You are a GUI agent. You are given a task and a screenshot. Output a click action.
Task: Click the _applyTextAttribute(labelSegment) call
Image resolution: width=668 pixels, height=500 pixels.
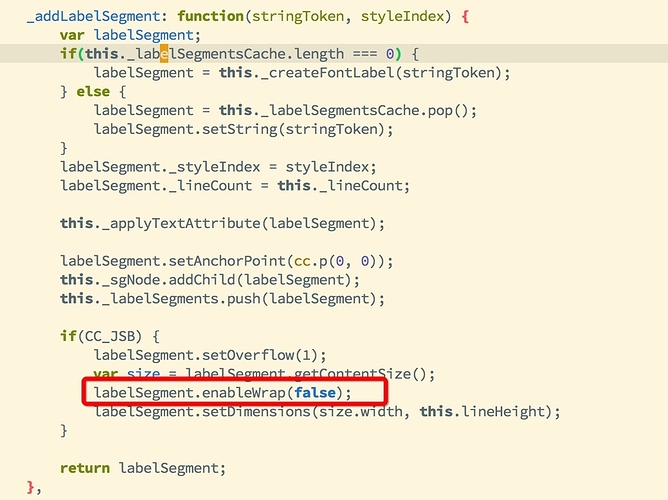click(x=243, y=224)
